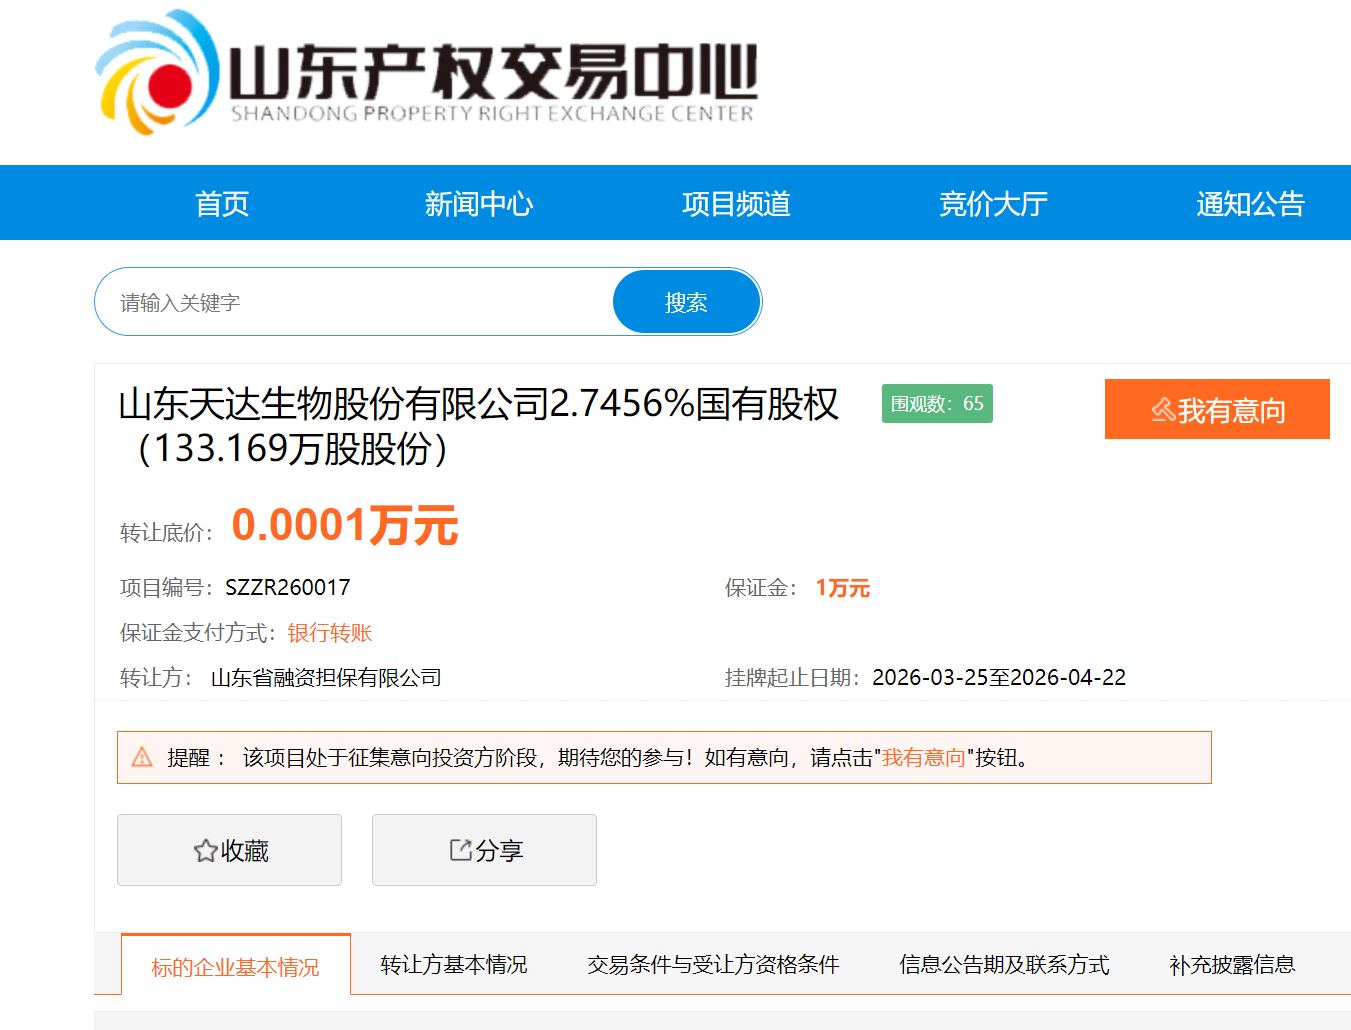Open the 交易条件与受让方资格条件 tab
Viewport: 1351px width, 1030px height.
click(713, 965)
